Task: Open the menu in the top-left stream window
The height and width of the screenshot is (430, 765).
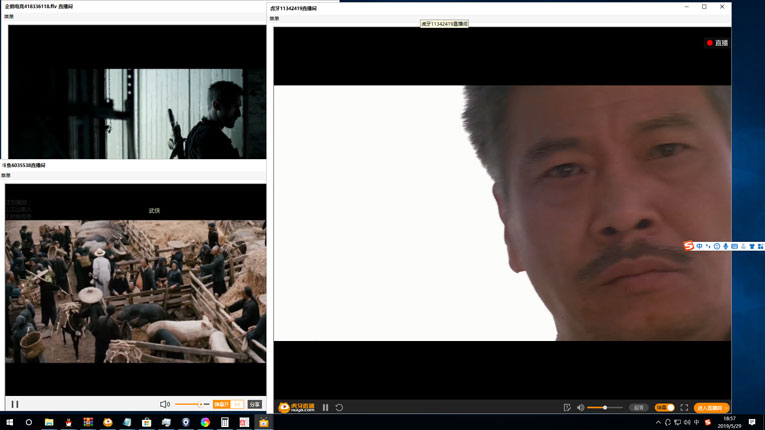Action: click(9, 16)
